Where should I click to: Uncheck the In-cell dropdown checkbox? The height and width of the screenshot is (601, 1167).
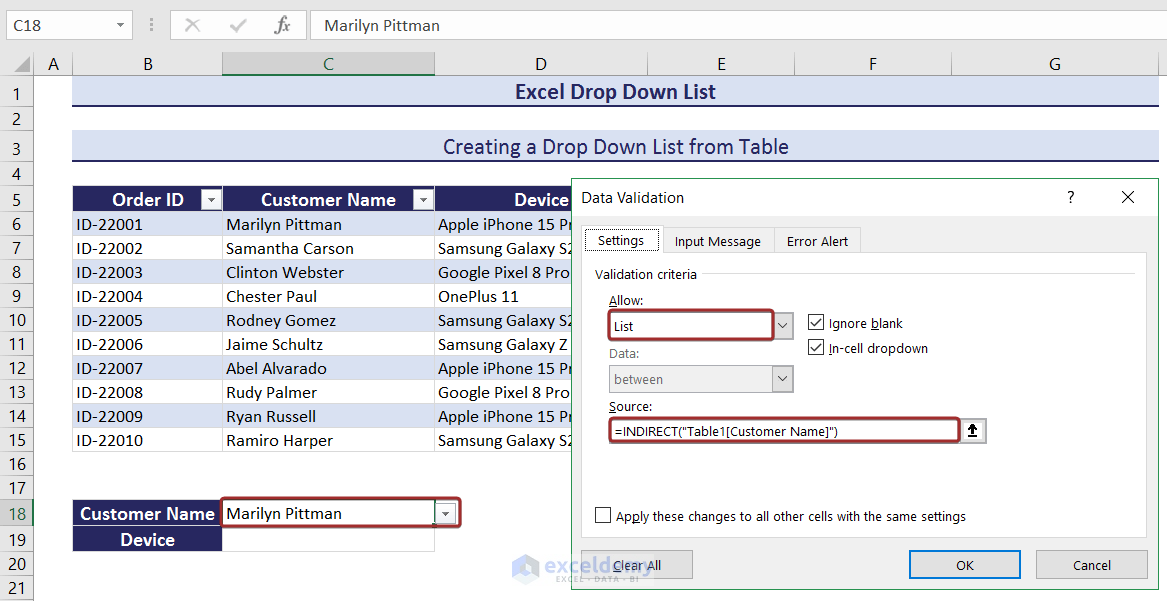pos(816,348)
